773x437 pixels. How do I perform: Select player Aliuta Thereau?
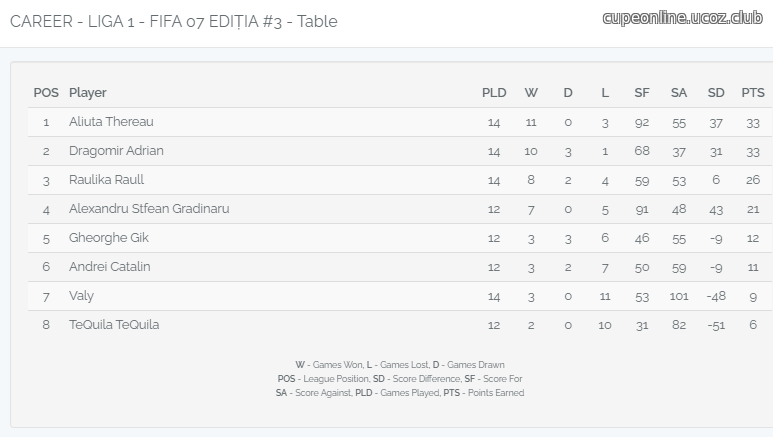pyautogui.click(x=111, y=122)
